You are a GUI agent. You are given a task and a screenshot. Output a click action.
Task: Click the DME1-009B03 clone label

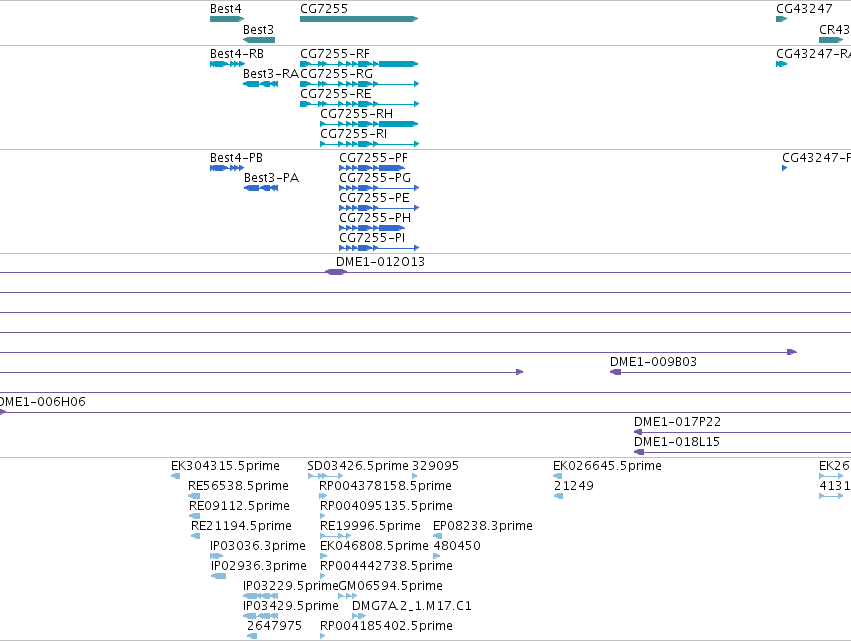click(x=653, y=362)
